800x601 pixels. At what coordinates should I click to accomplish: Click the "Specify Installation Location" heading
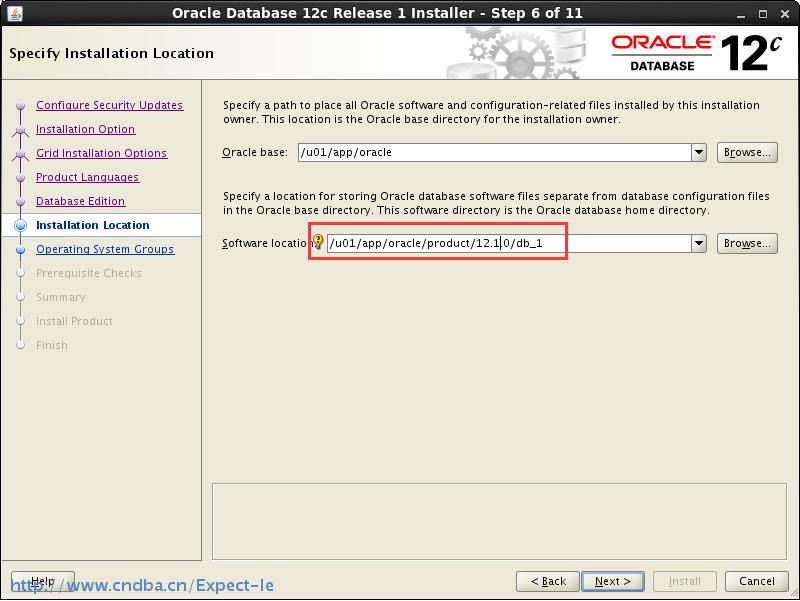click(111, 53)
